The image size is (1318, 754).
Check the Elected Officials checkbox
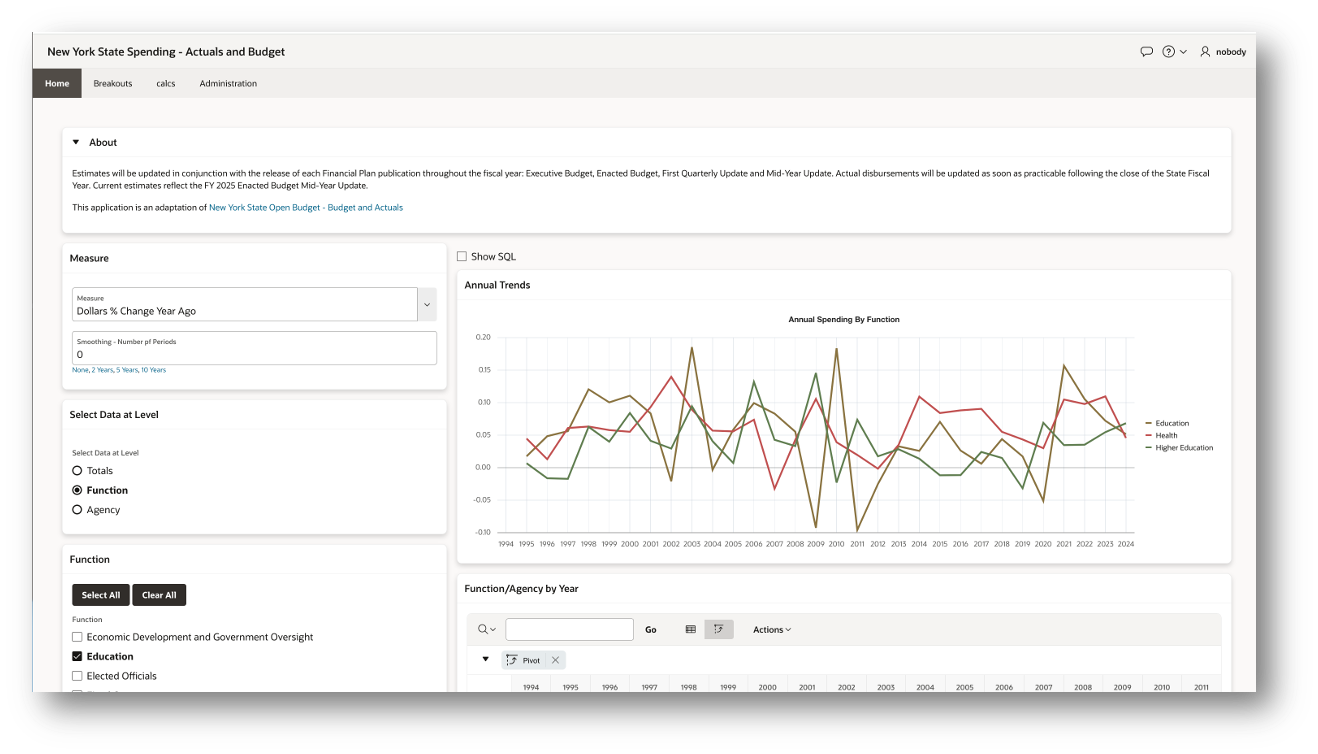click(x=77, y=676)
